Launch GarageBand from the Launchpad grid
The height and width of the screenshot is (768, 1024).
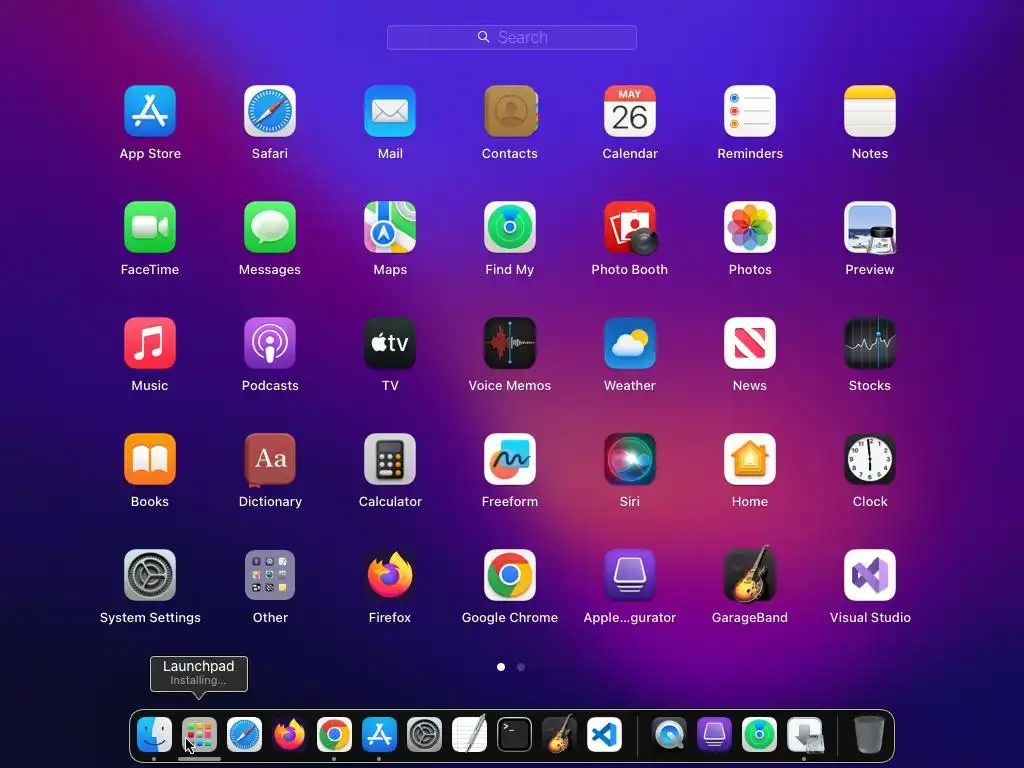click(x=750, y=575)
